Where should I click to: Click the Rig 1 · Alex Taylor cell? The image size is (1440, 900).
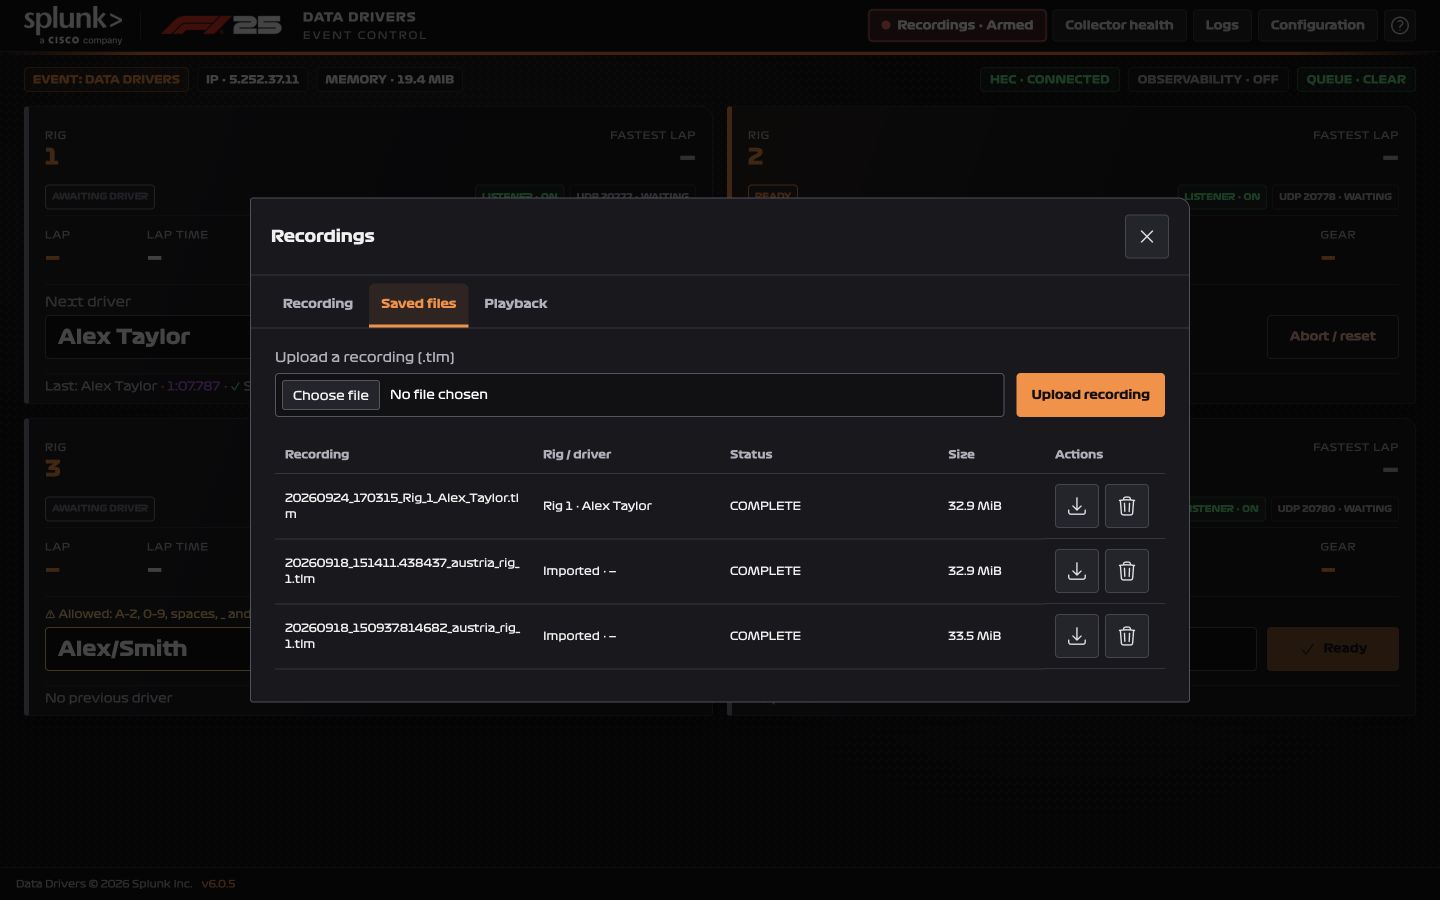click(597, 506)
